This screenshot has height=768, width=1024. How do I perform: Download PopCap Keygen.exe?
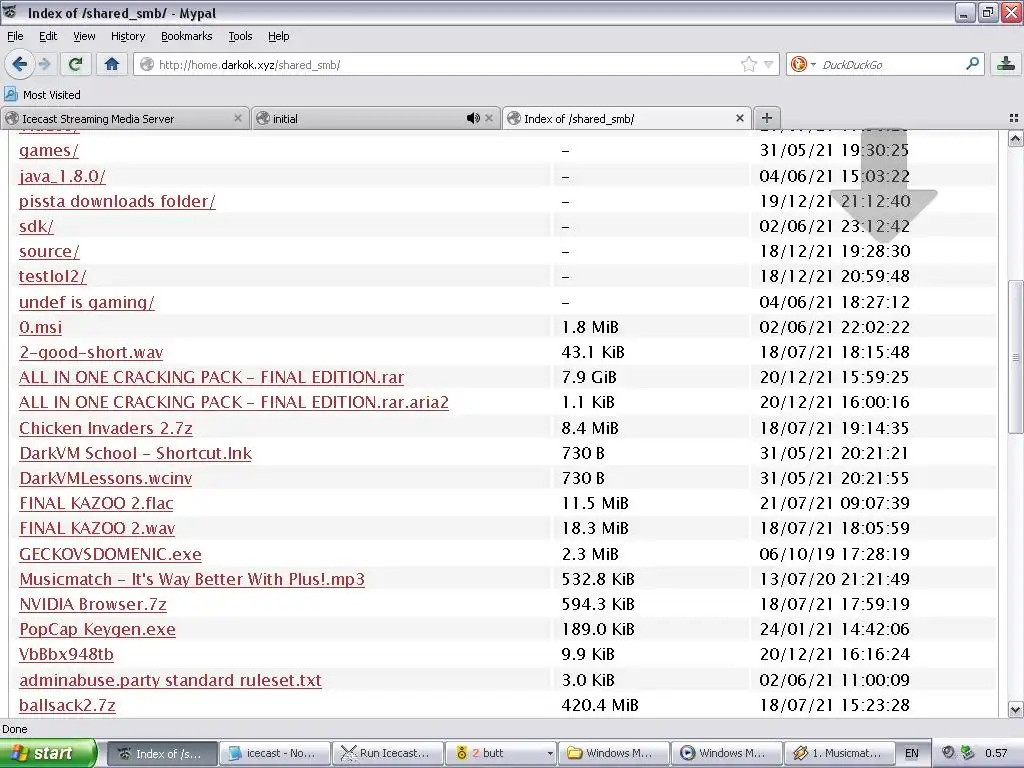coord(97,630)
